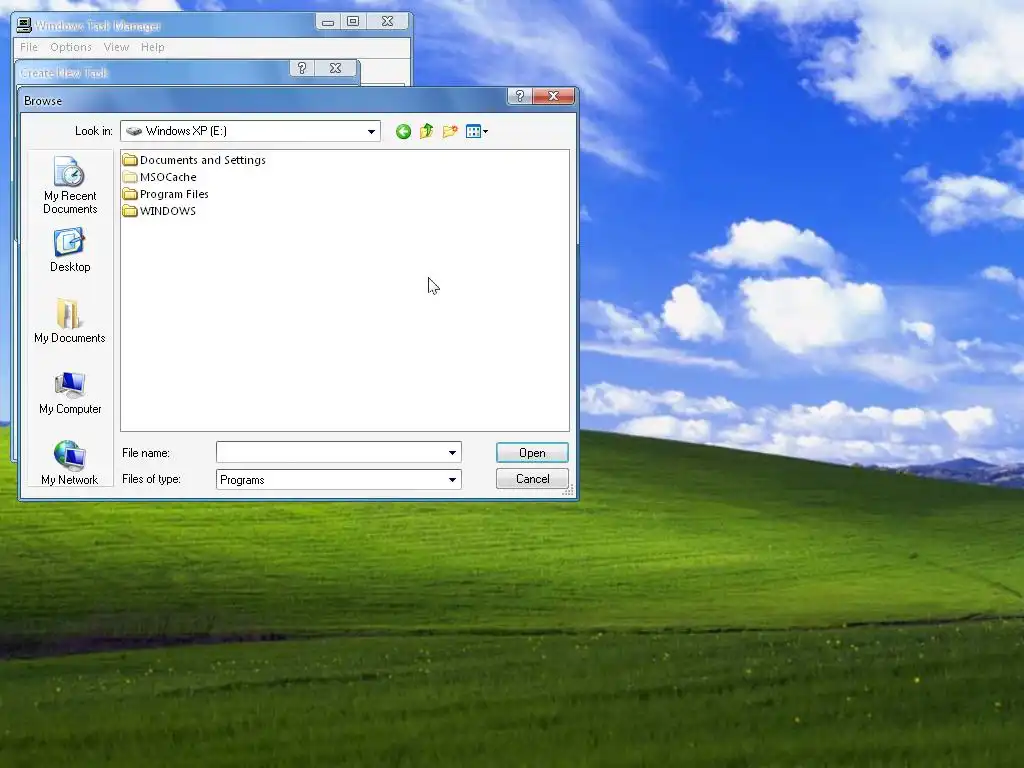1024x768 pixels.
Task: Close the Windows Task Manager window
Action: click(387, 22)
